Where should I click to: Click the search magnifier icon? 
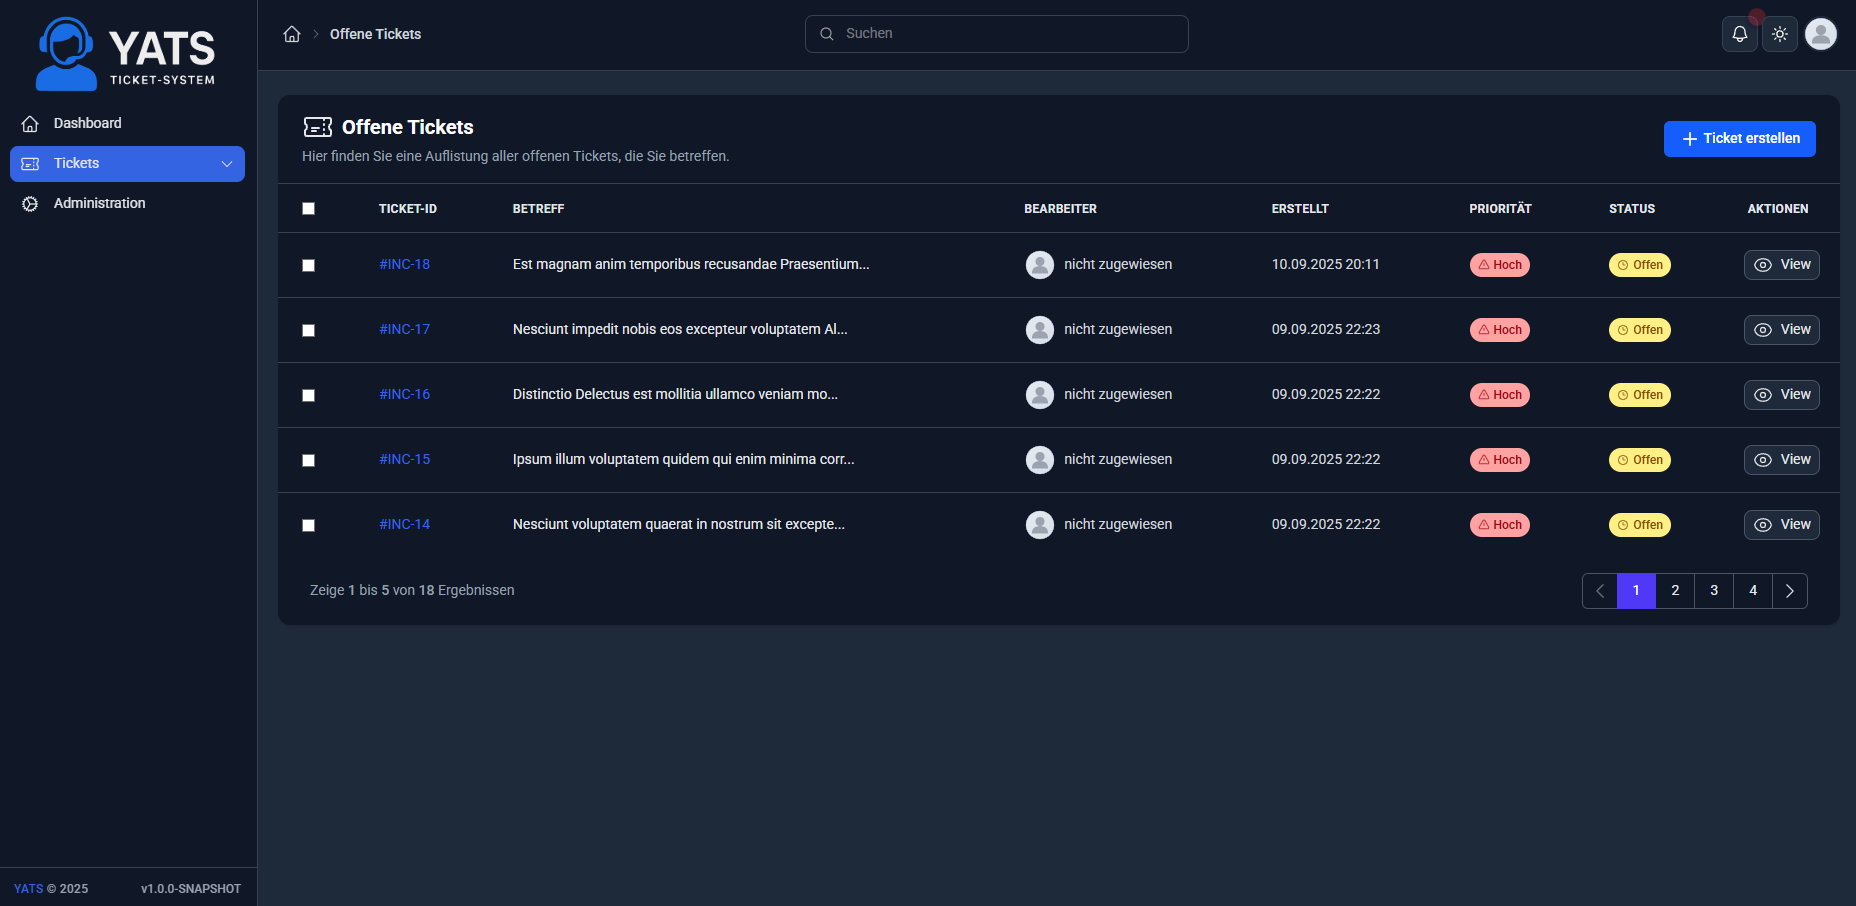(827, 33)
